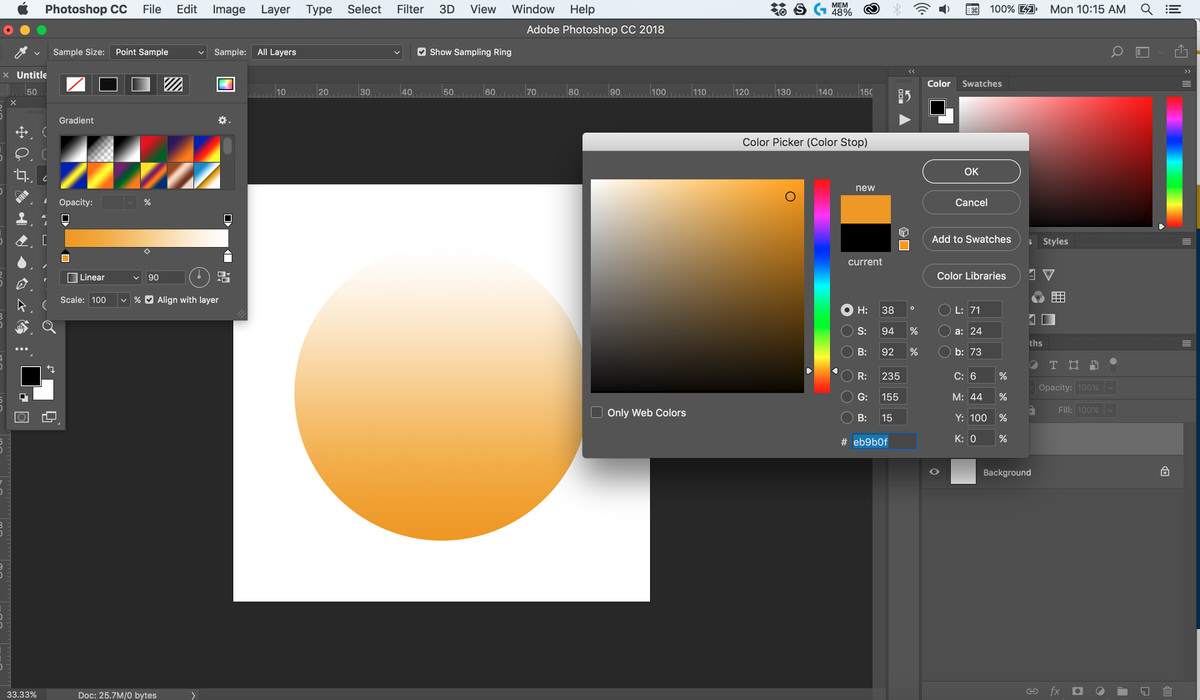Select the Spot Healing Brush tool

(x=22, y=197)
